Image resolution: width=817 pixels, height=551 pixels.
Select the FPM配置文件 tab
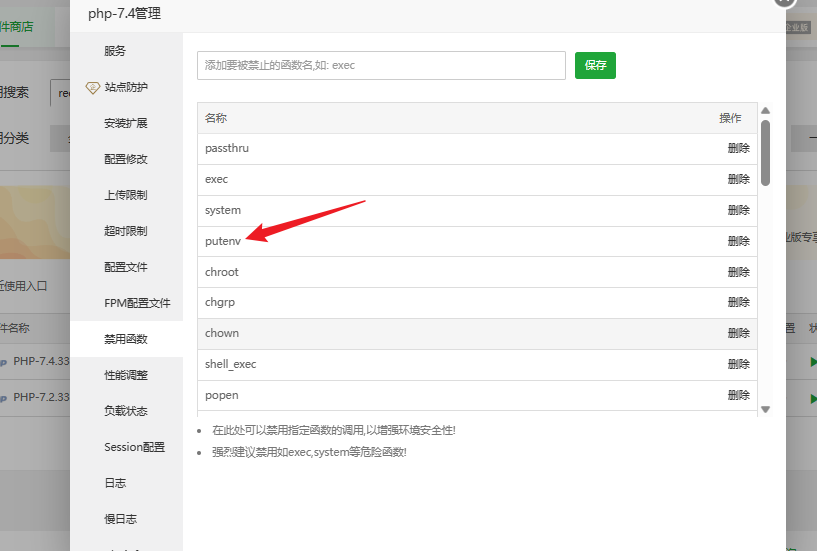(x=137, y=303)
